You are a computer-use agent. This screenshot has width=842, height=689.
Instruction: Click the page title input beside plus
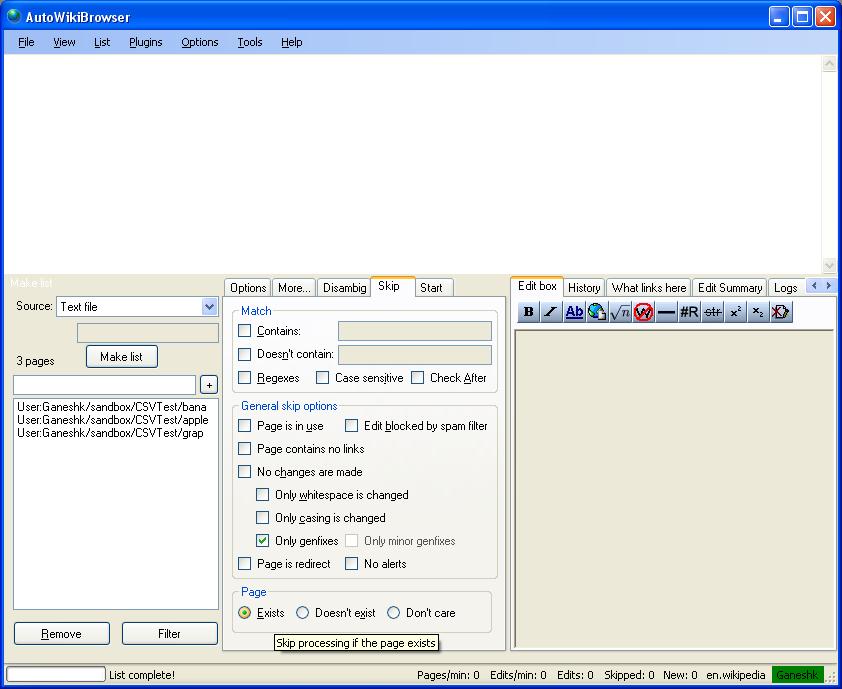pos(104,385)
